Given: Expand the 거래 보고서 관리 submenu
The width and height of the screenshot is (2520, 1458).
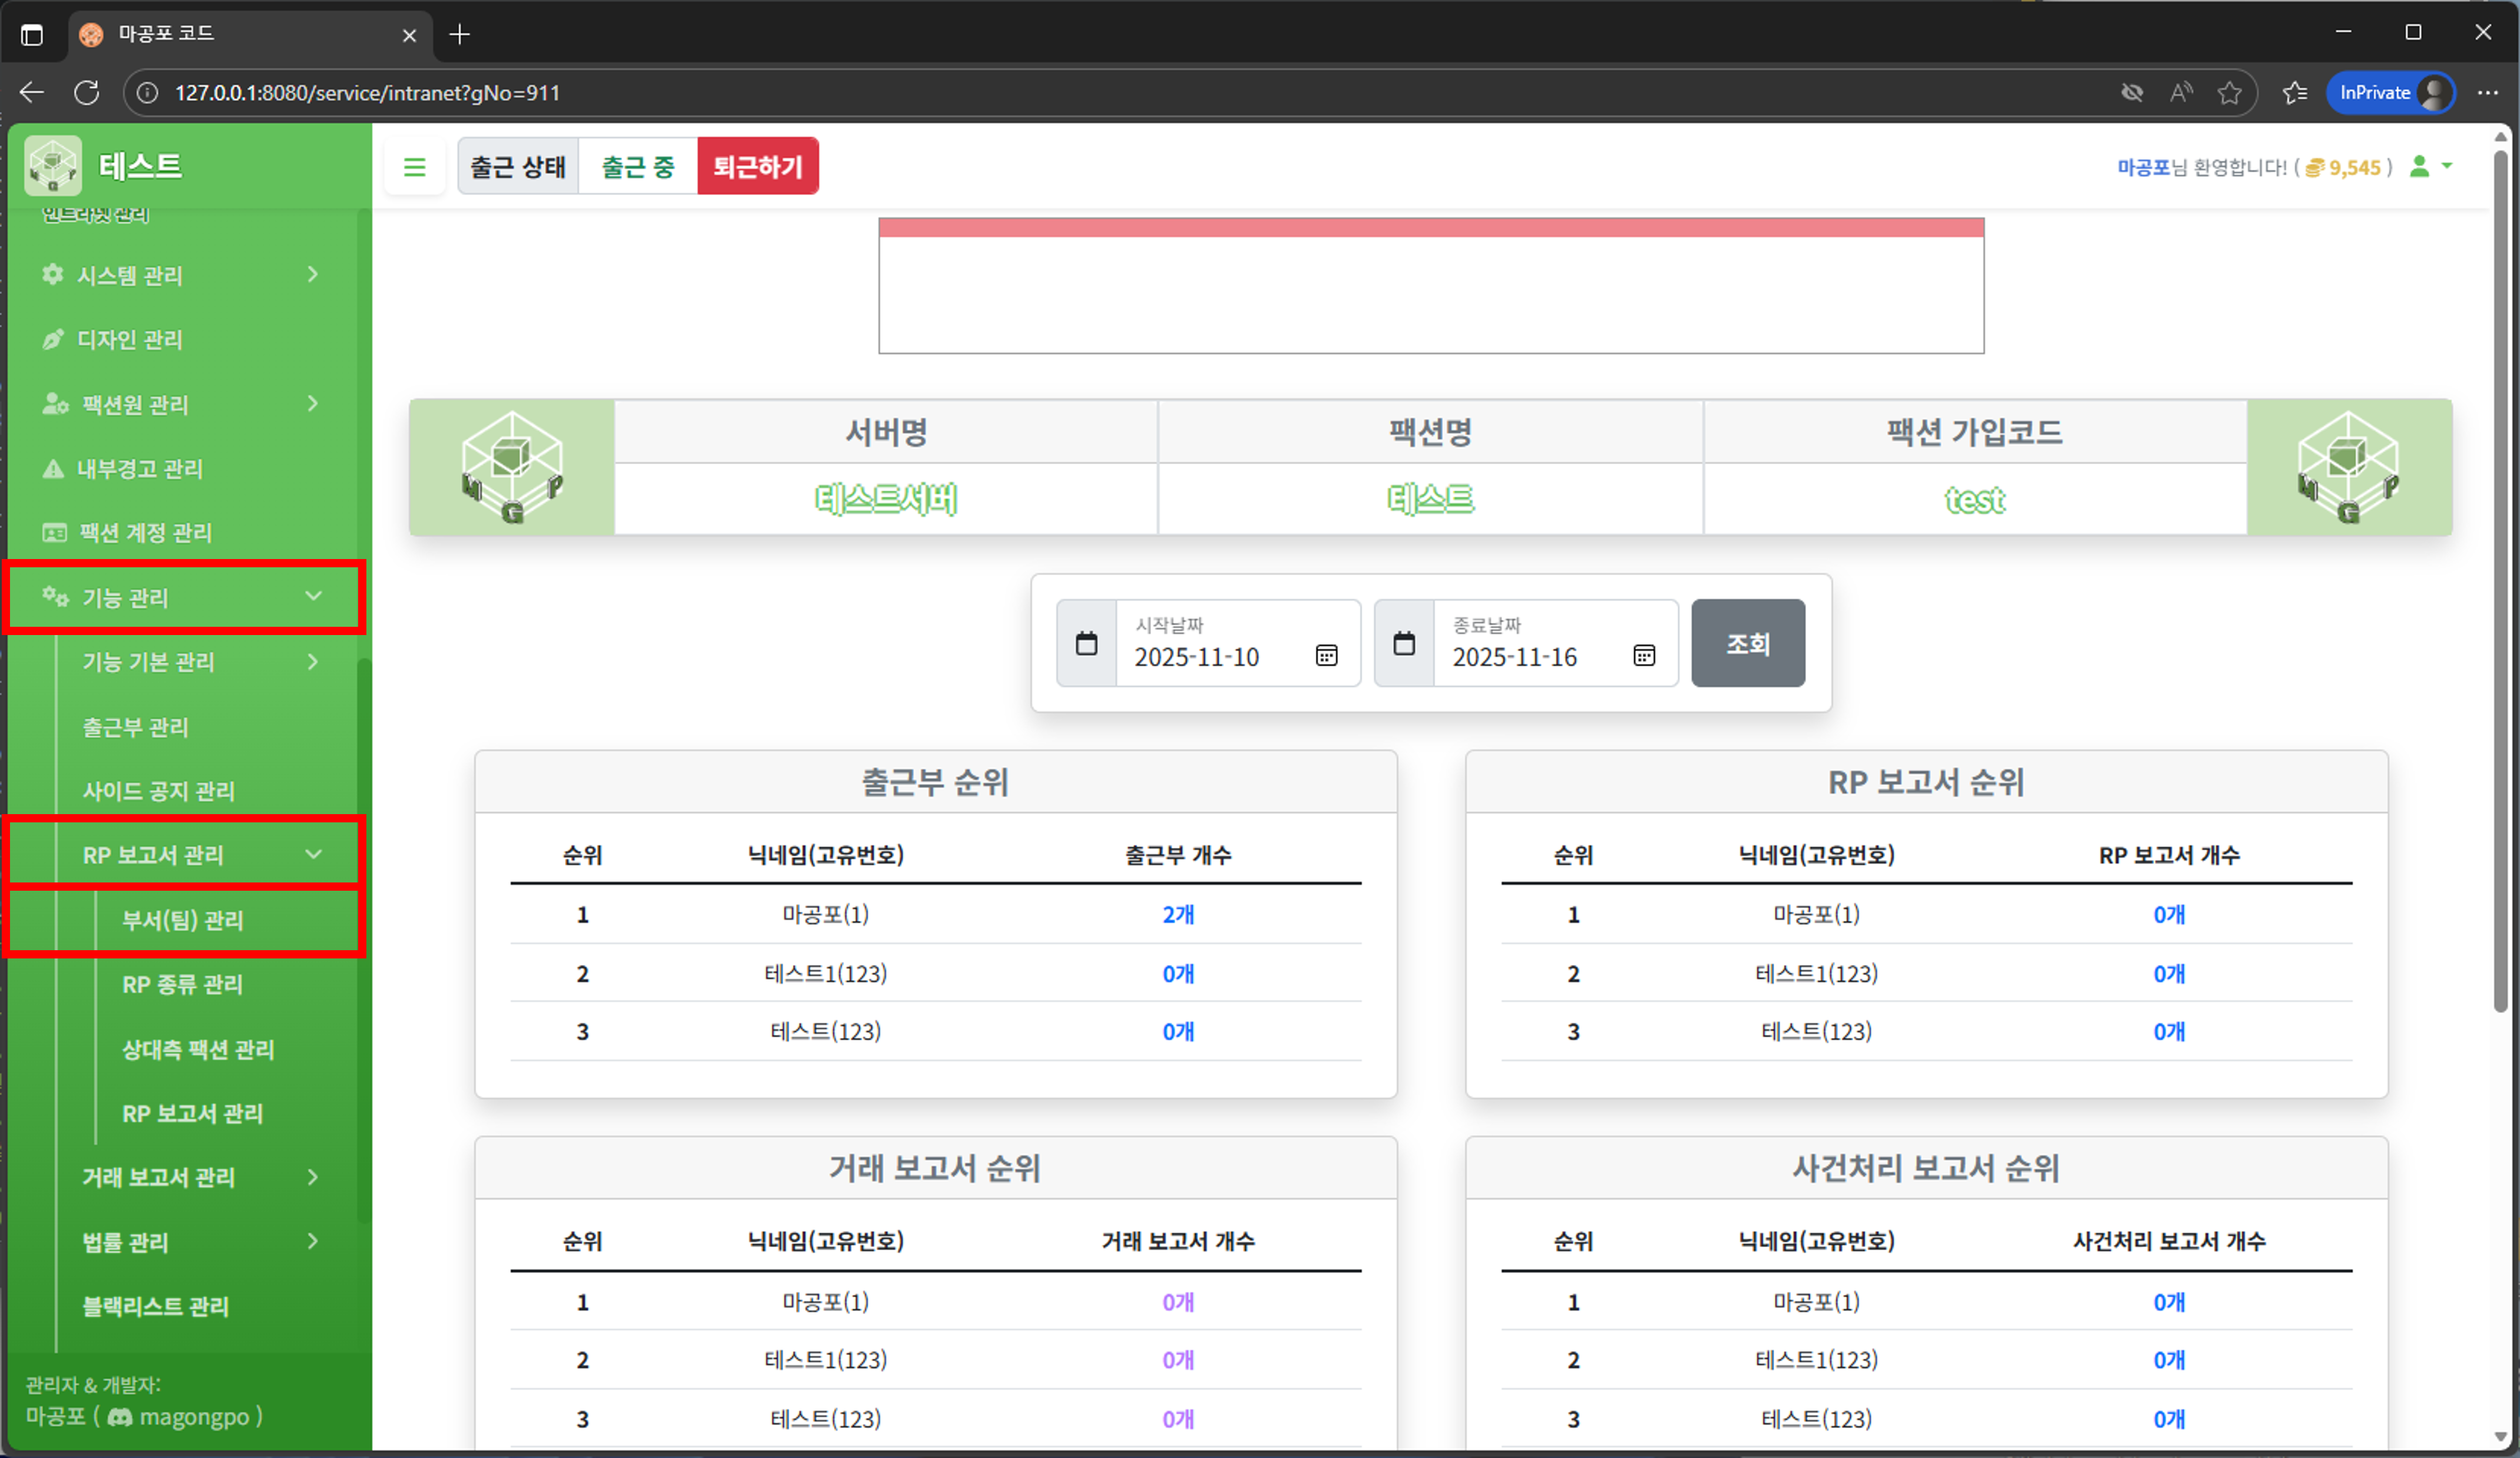Looking at the screenshot, I should pyautogui.click(x=160, y=1177).
